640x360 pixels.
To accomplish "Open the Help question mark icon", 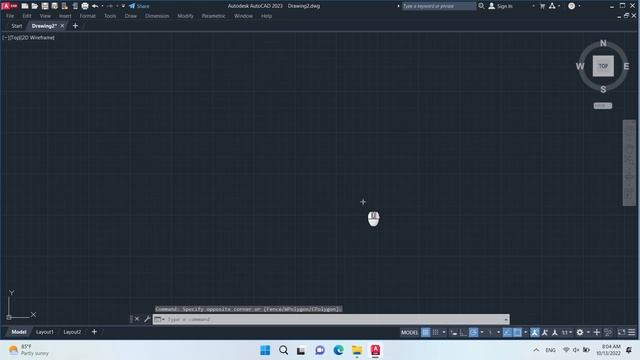I will [571, 6].
